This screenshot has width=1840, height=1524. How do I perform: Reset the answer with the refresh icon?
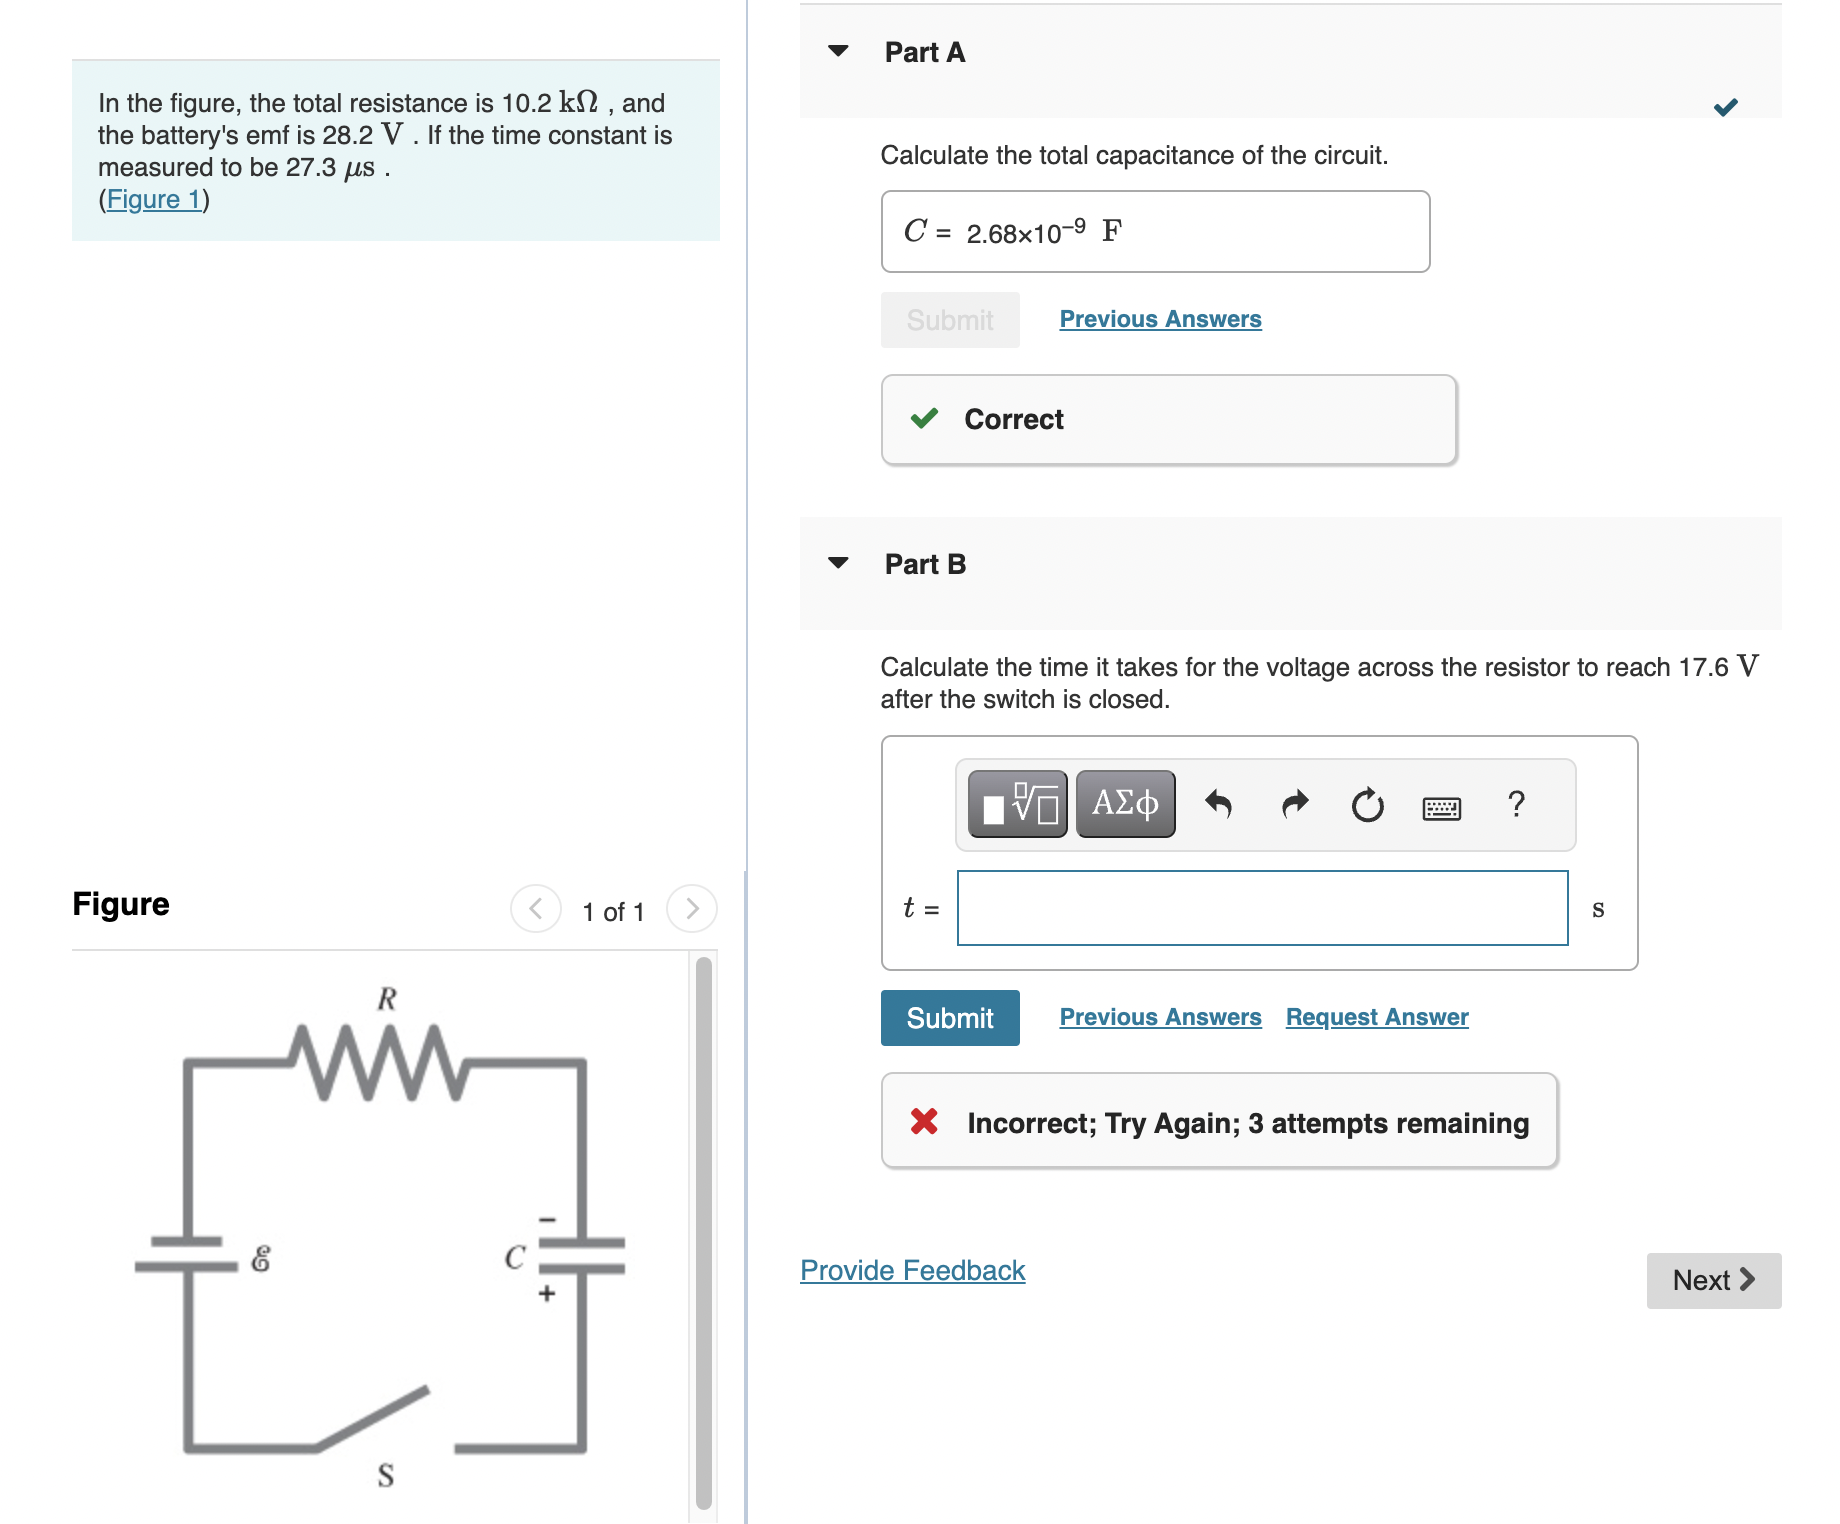[1367, 806]
